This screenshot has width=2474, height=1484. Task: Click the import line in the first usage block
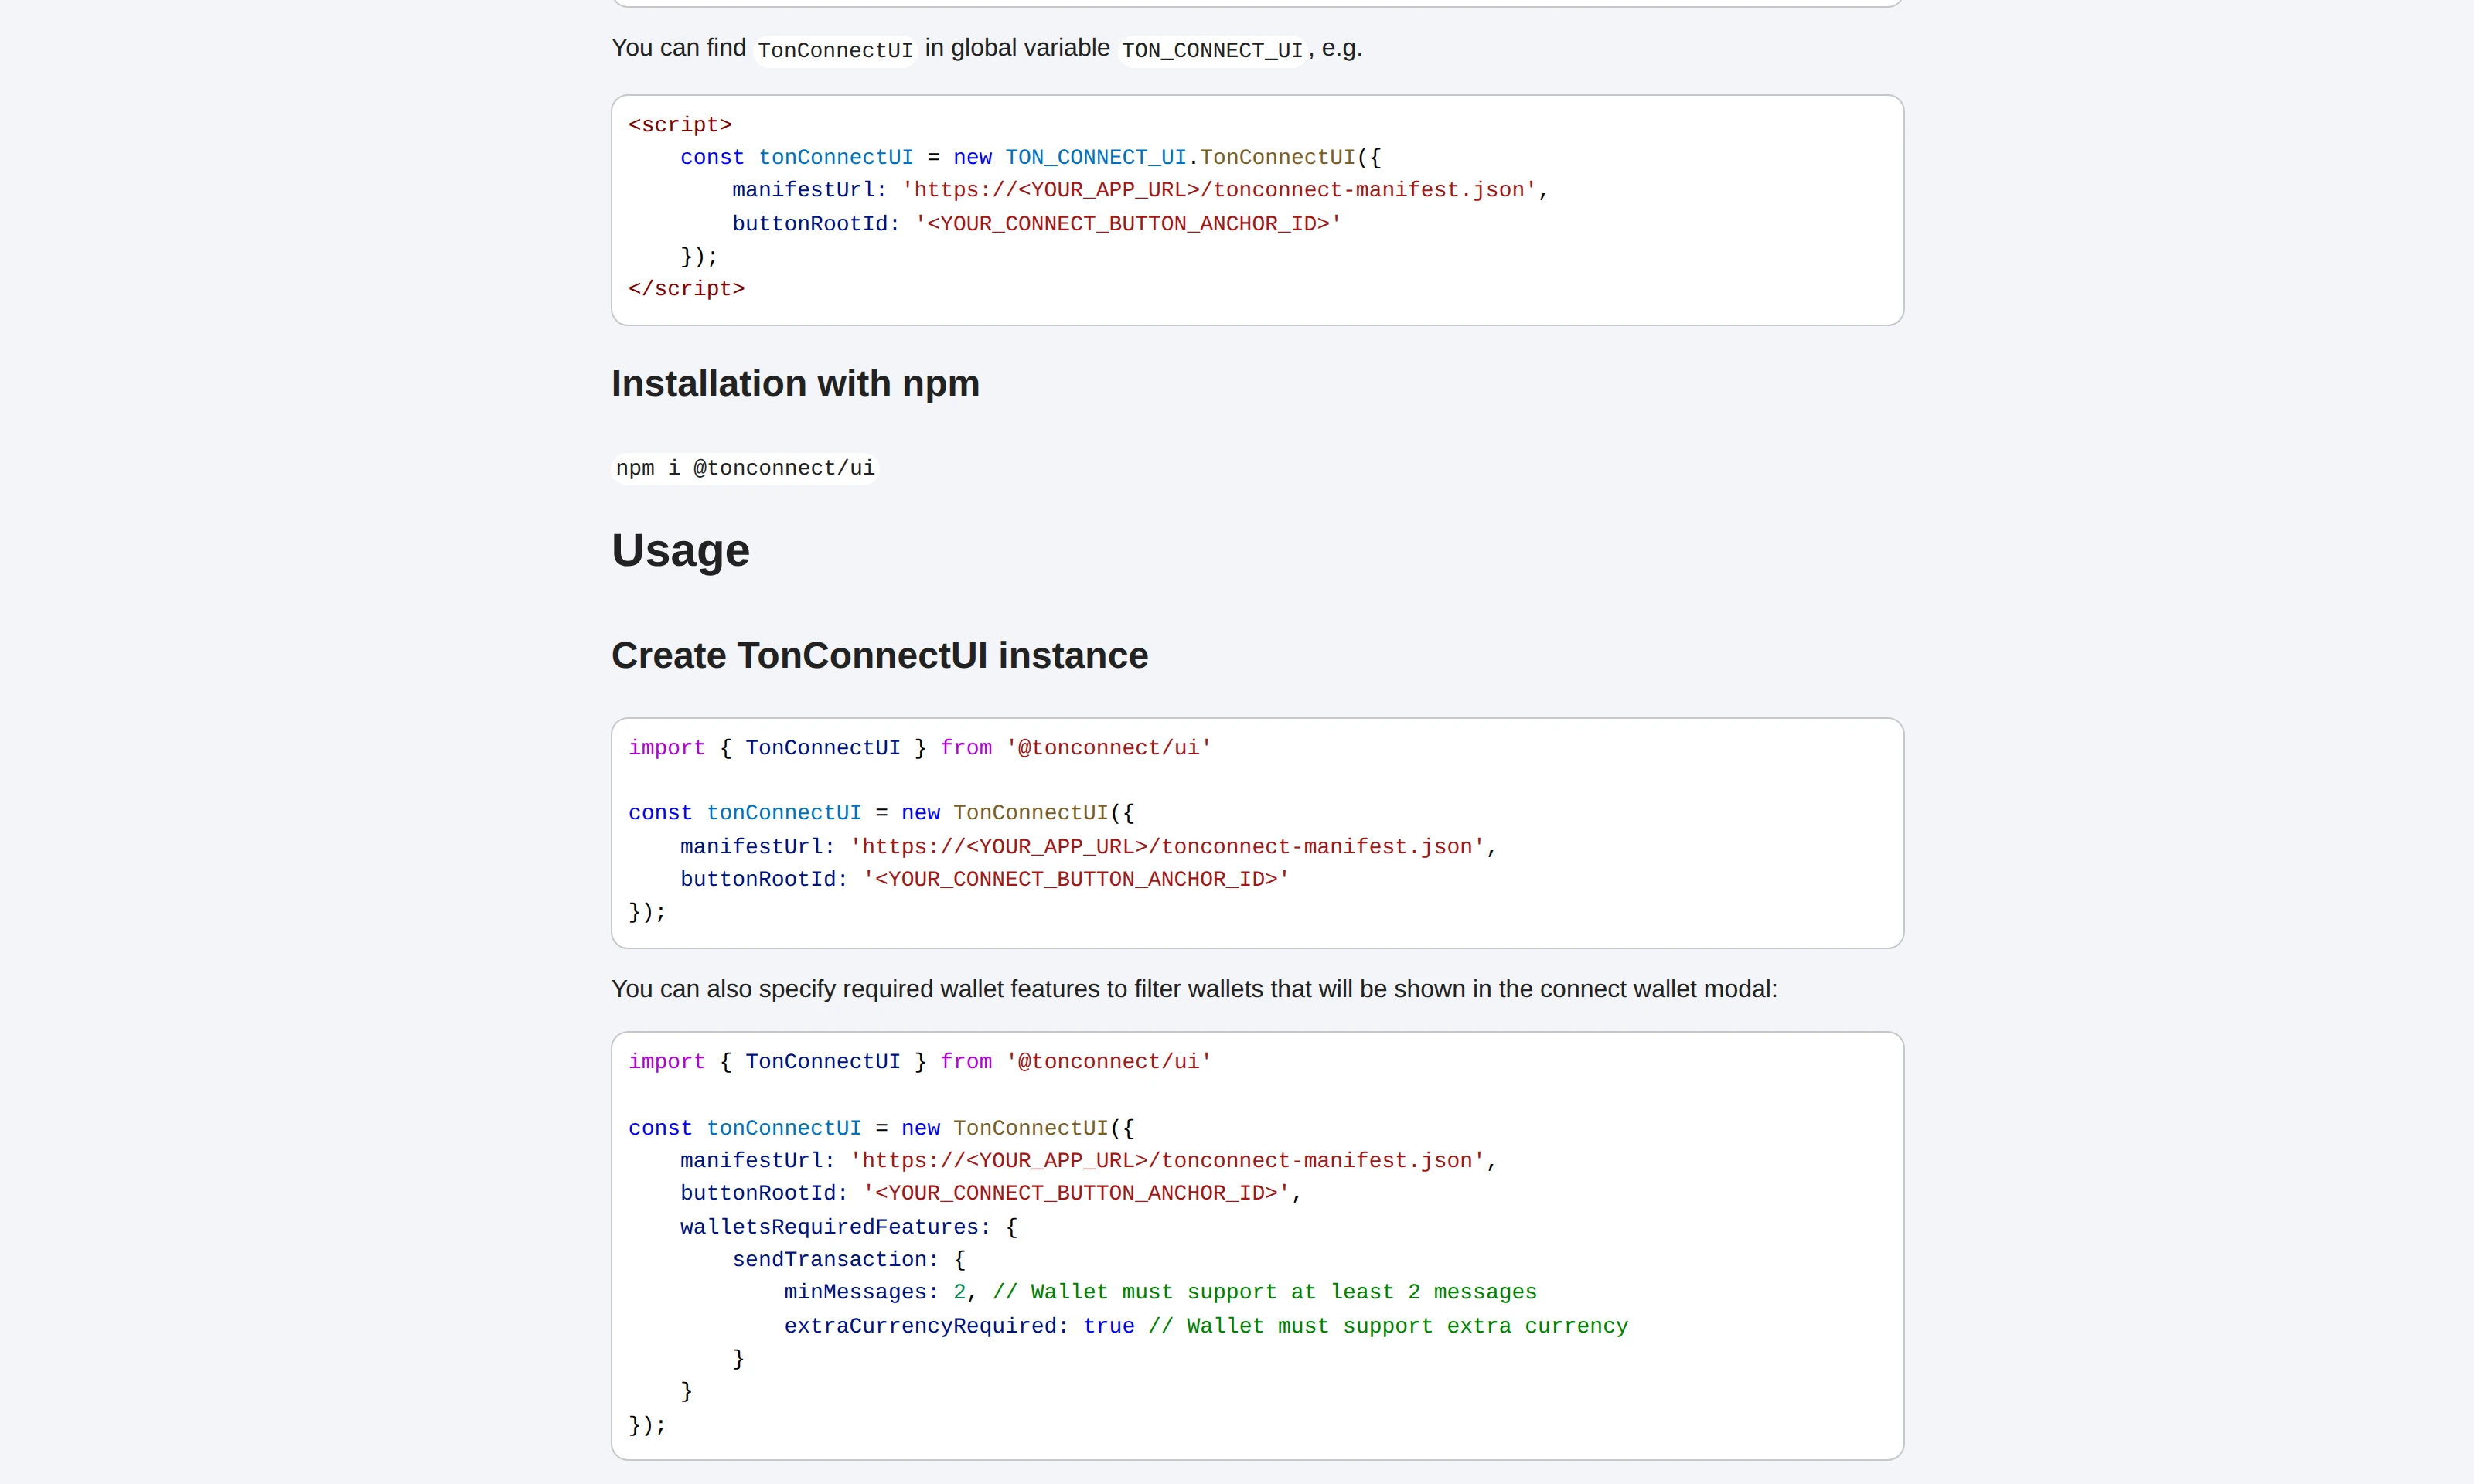coord(920,748)
